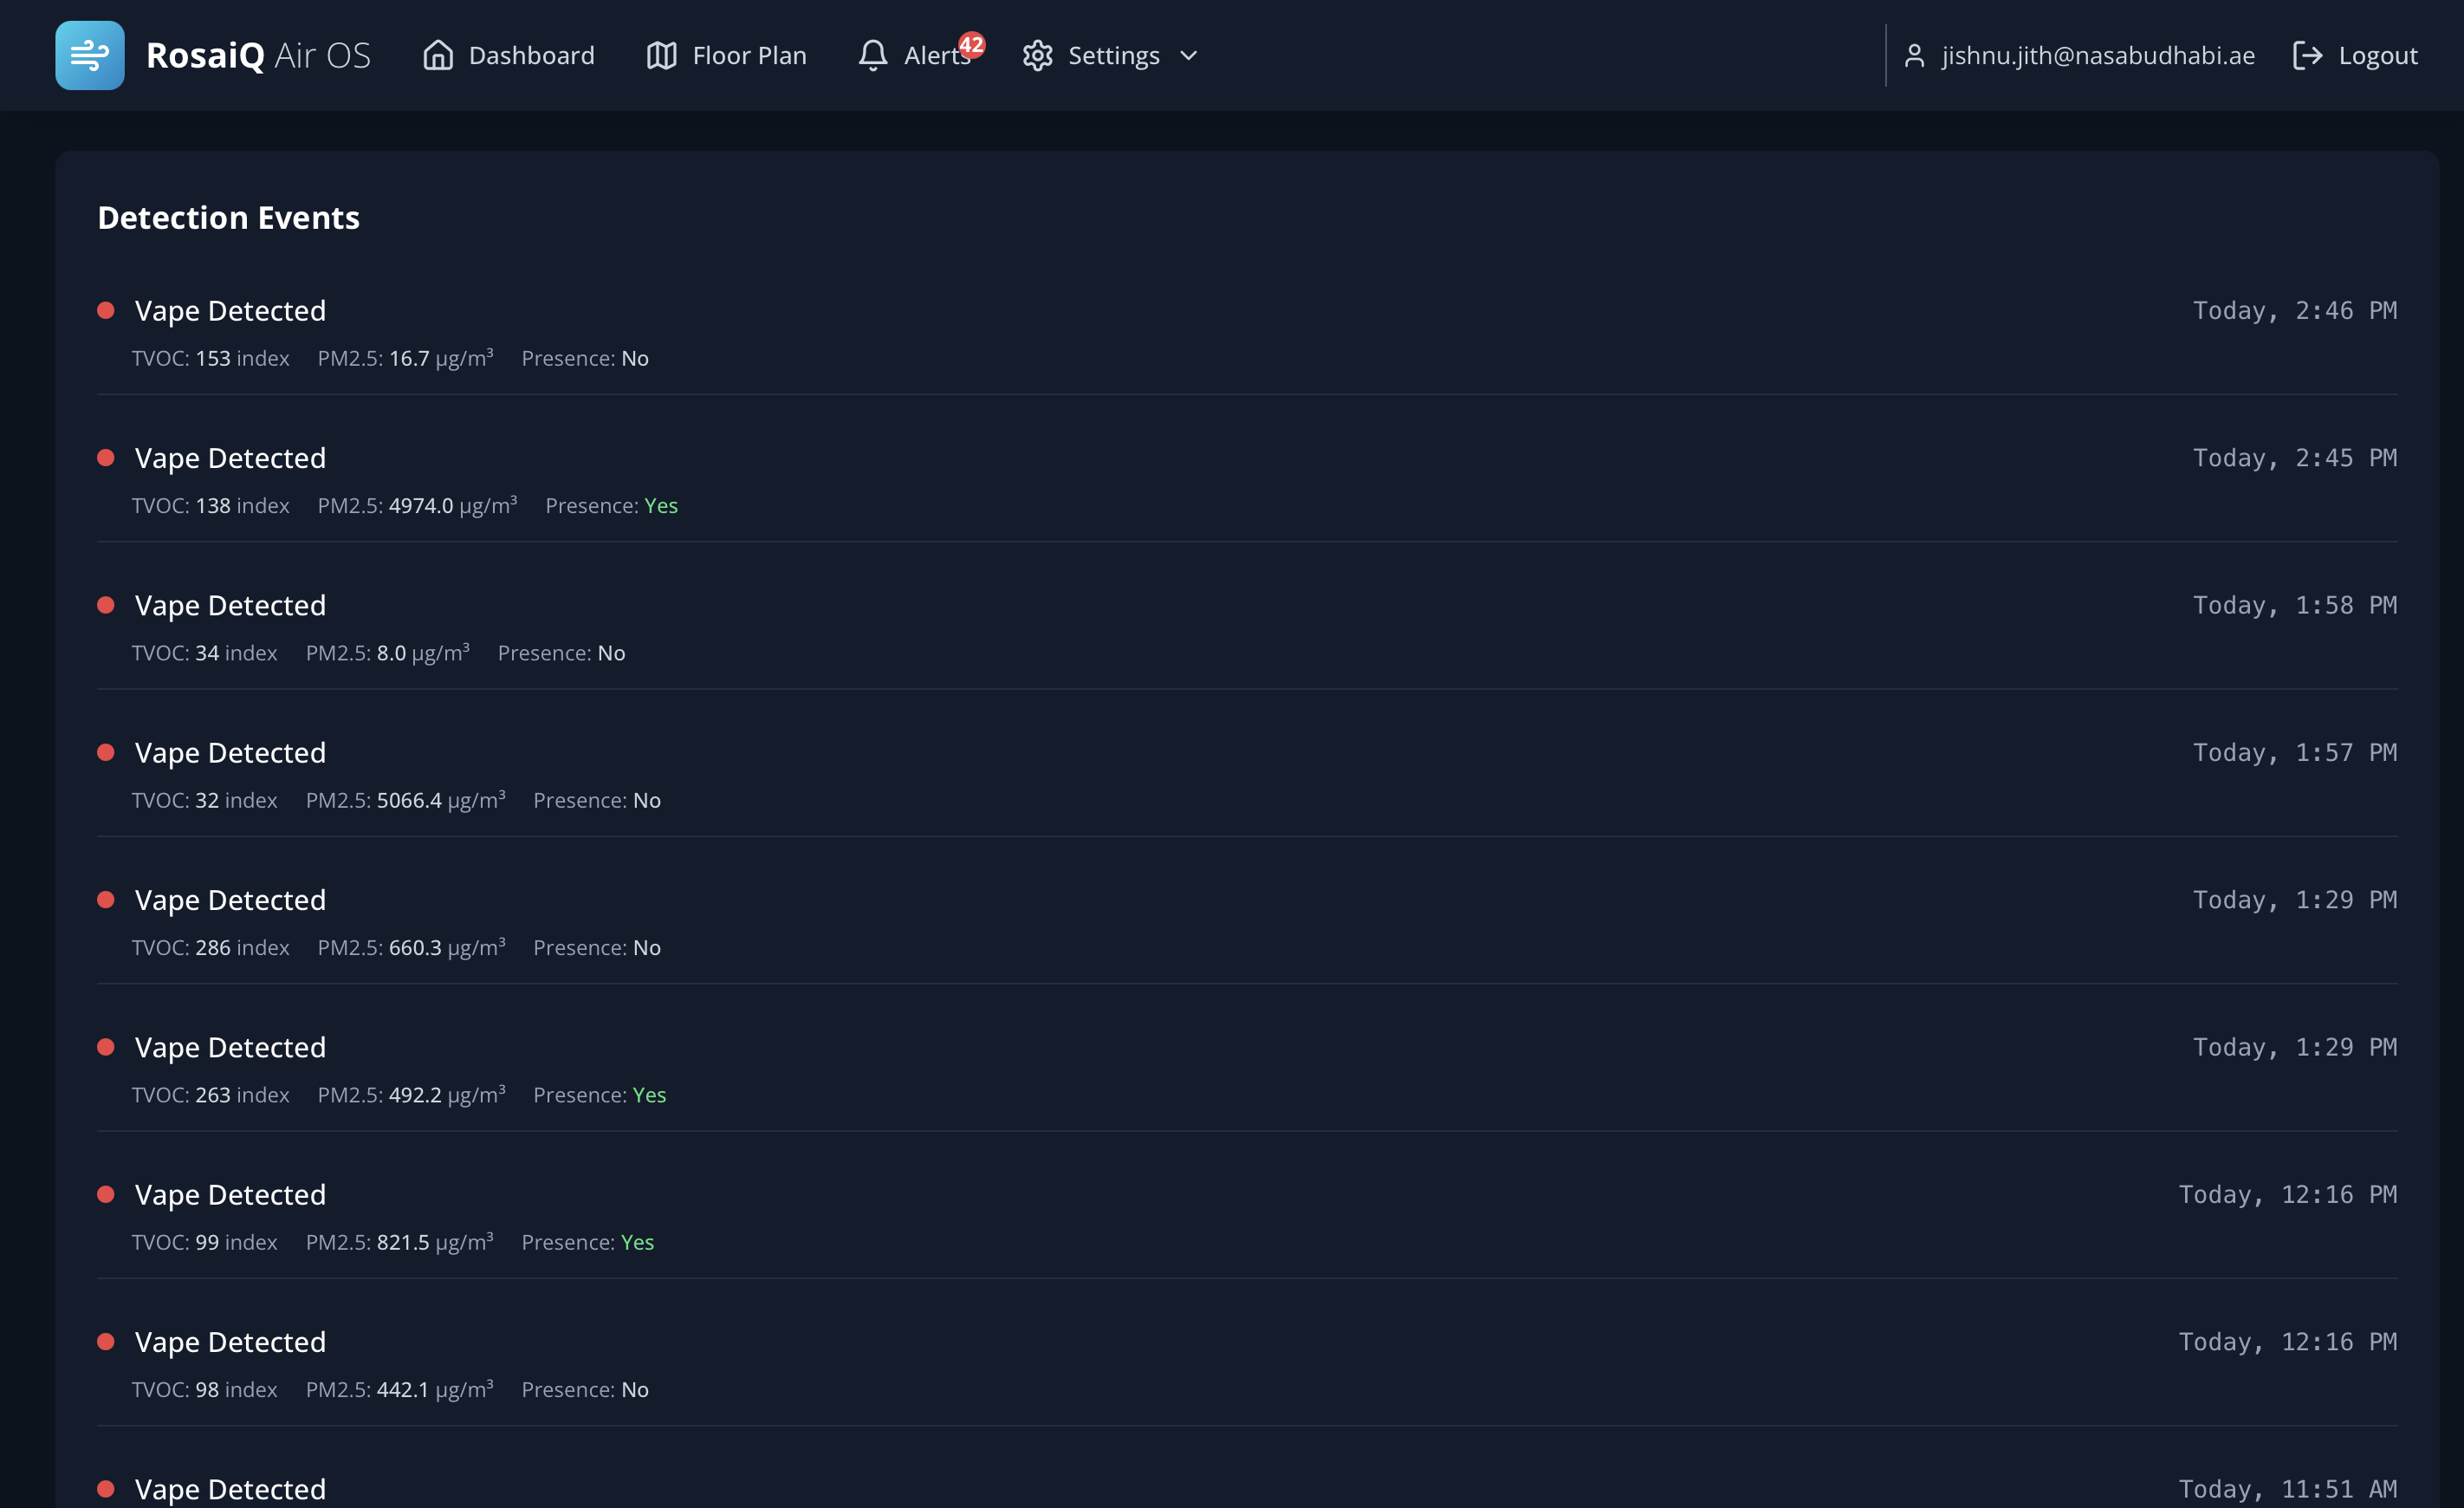Open alerts via the bell icon
This screenshot has width=2464, height=1508.
(x=873, y=56)
